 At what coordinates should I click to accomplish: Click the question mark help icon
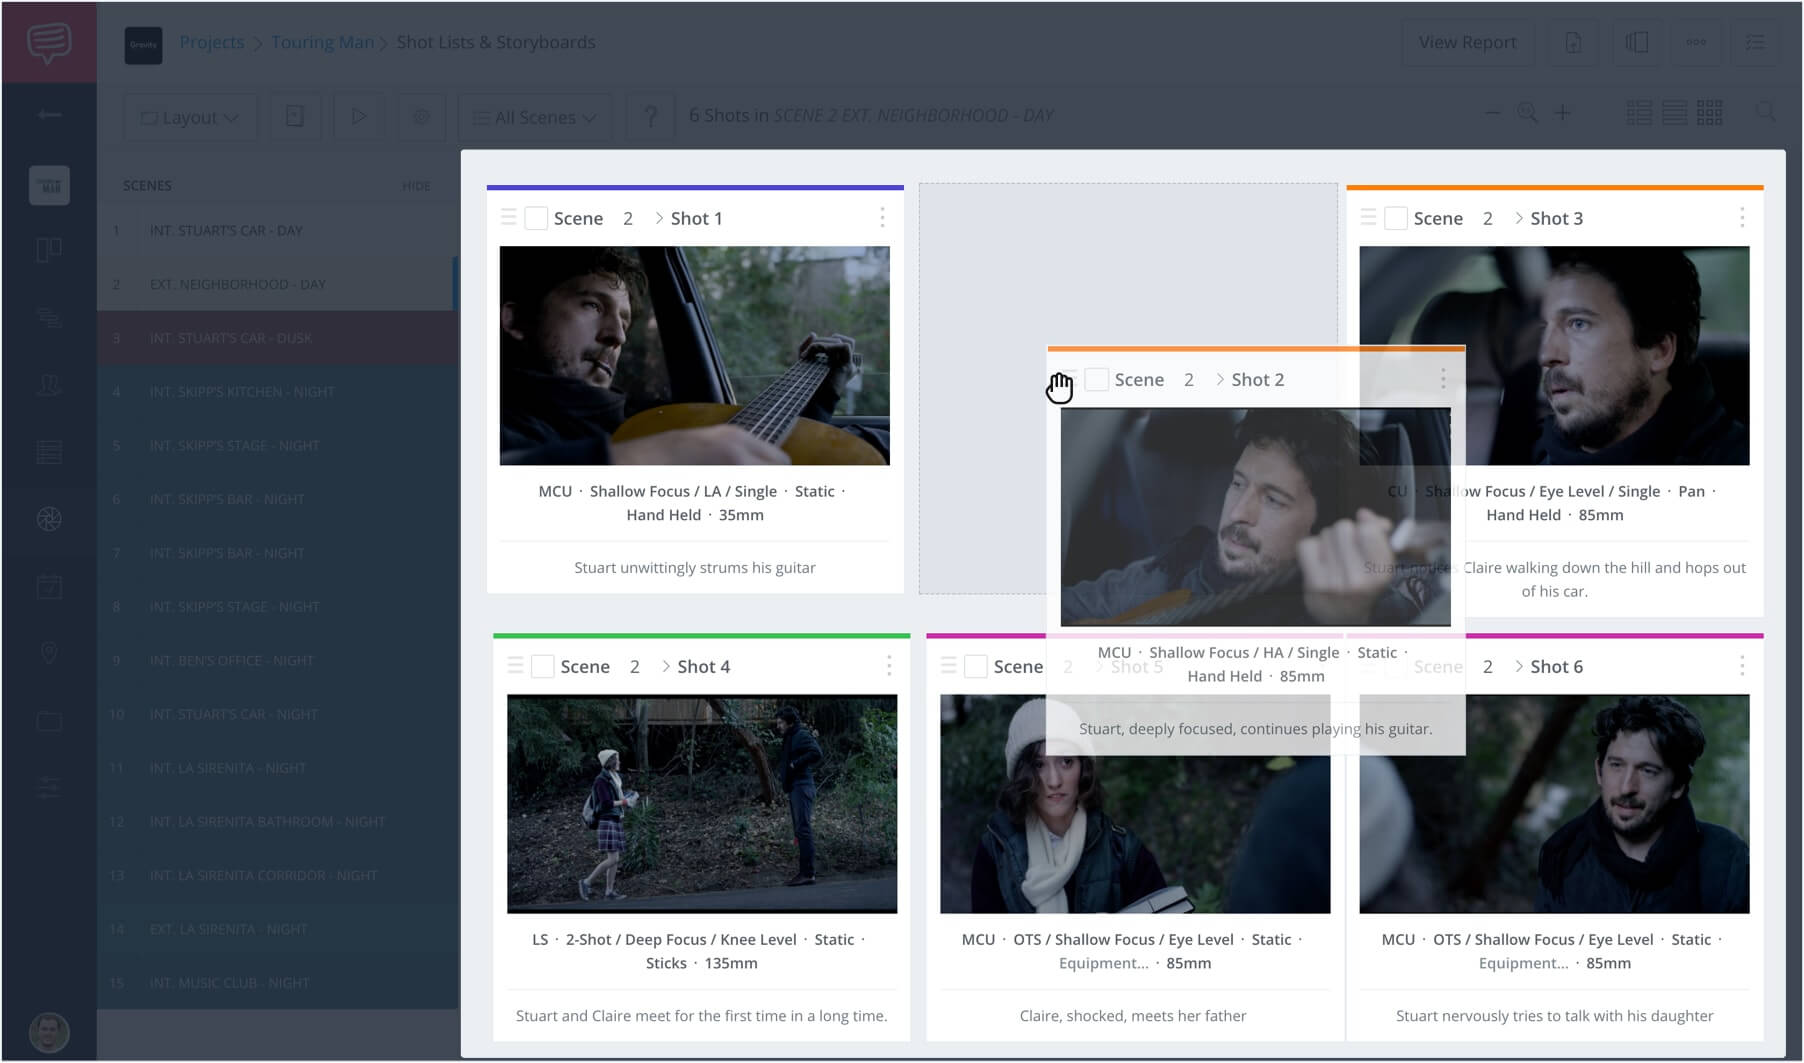pyautogui.click(x=650, y=117)
